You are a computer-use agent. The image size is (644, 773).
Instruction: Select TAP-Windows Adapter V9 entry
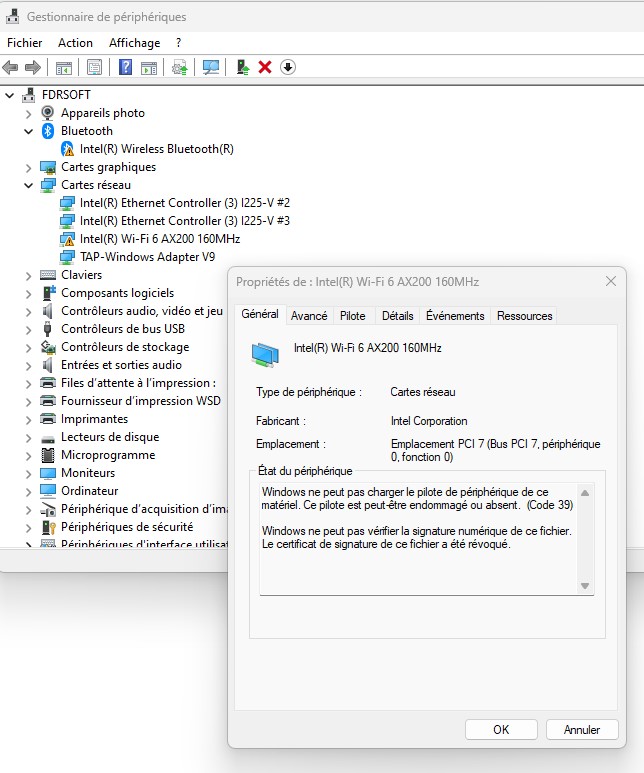(x=147, y=257)
